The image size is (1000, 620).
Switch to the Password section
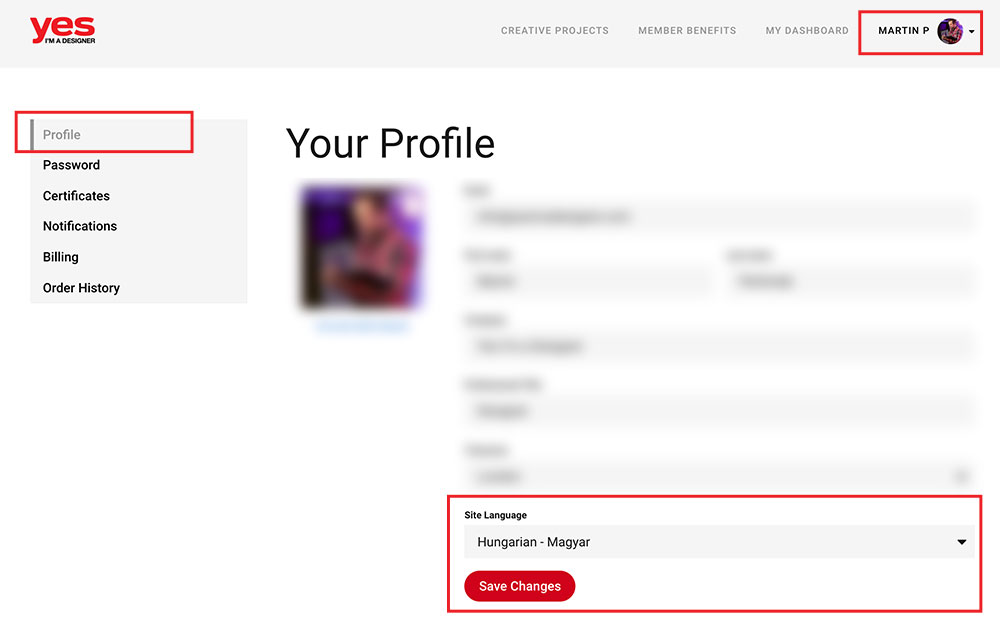[71, 165]
